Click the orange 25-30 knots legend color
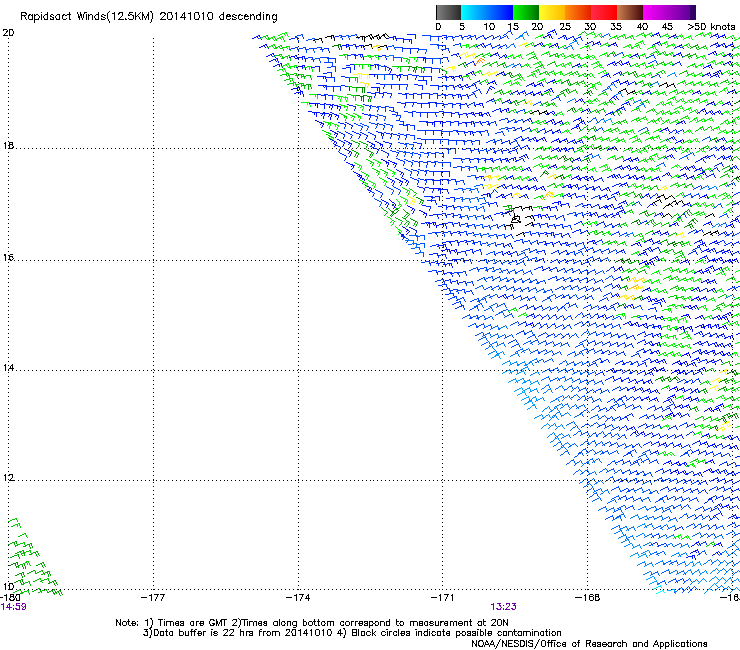This screenshot has height=650, width=740. tap(578, 12)
